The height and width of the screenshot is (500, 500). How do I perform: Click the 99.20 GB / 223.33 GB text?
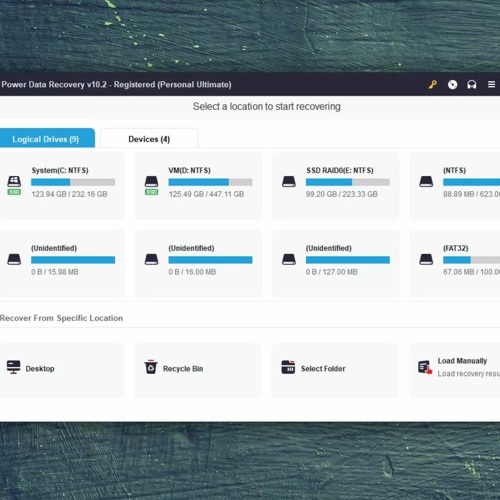point(342,194)
